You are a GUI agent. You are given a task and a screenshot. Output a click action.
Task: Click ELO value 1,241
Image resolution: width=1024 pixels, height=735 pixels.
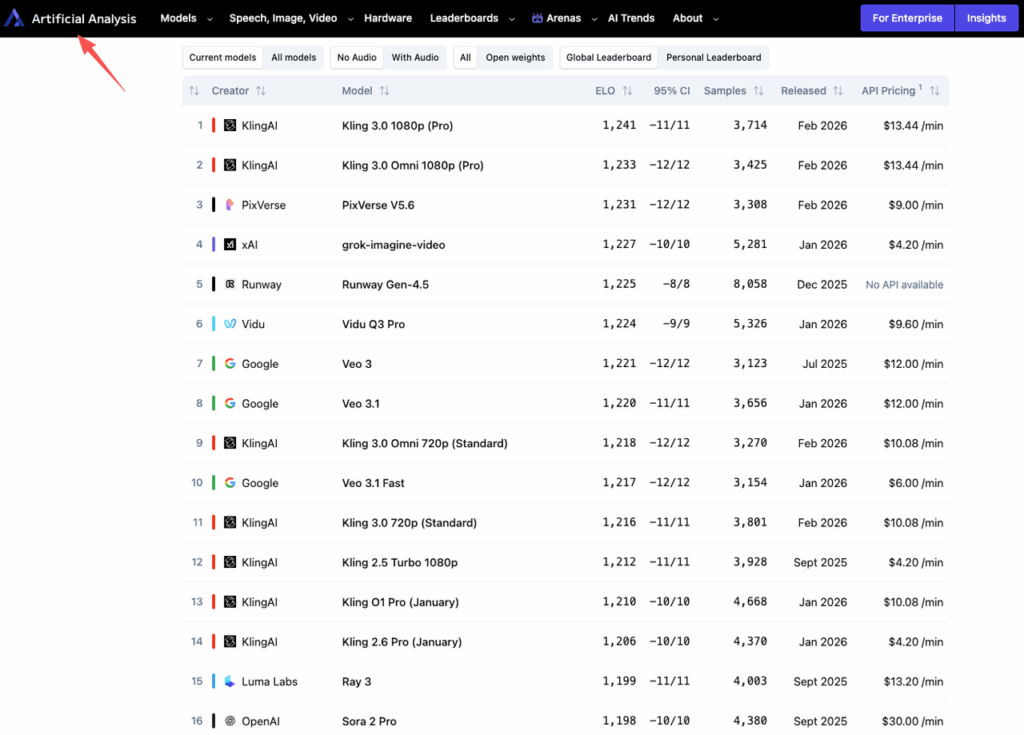pos(619,125)
